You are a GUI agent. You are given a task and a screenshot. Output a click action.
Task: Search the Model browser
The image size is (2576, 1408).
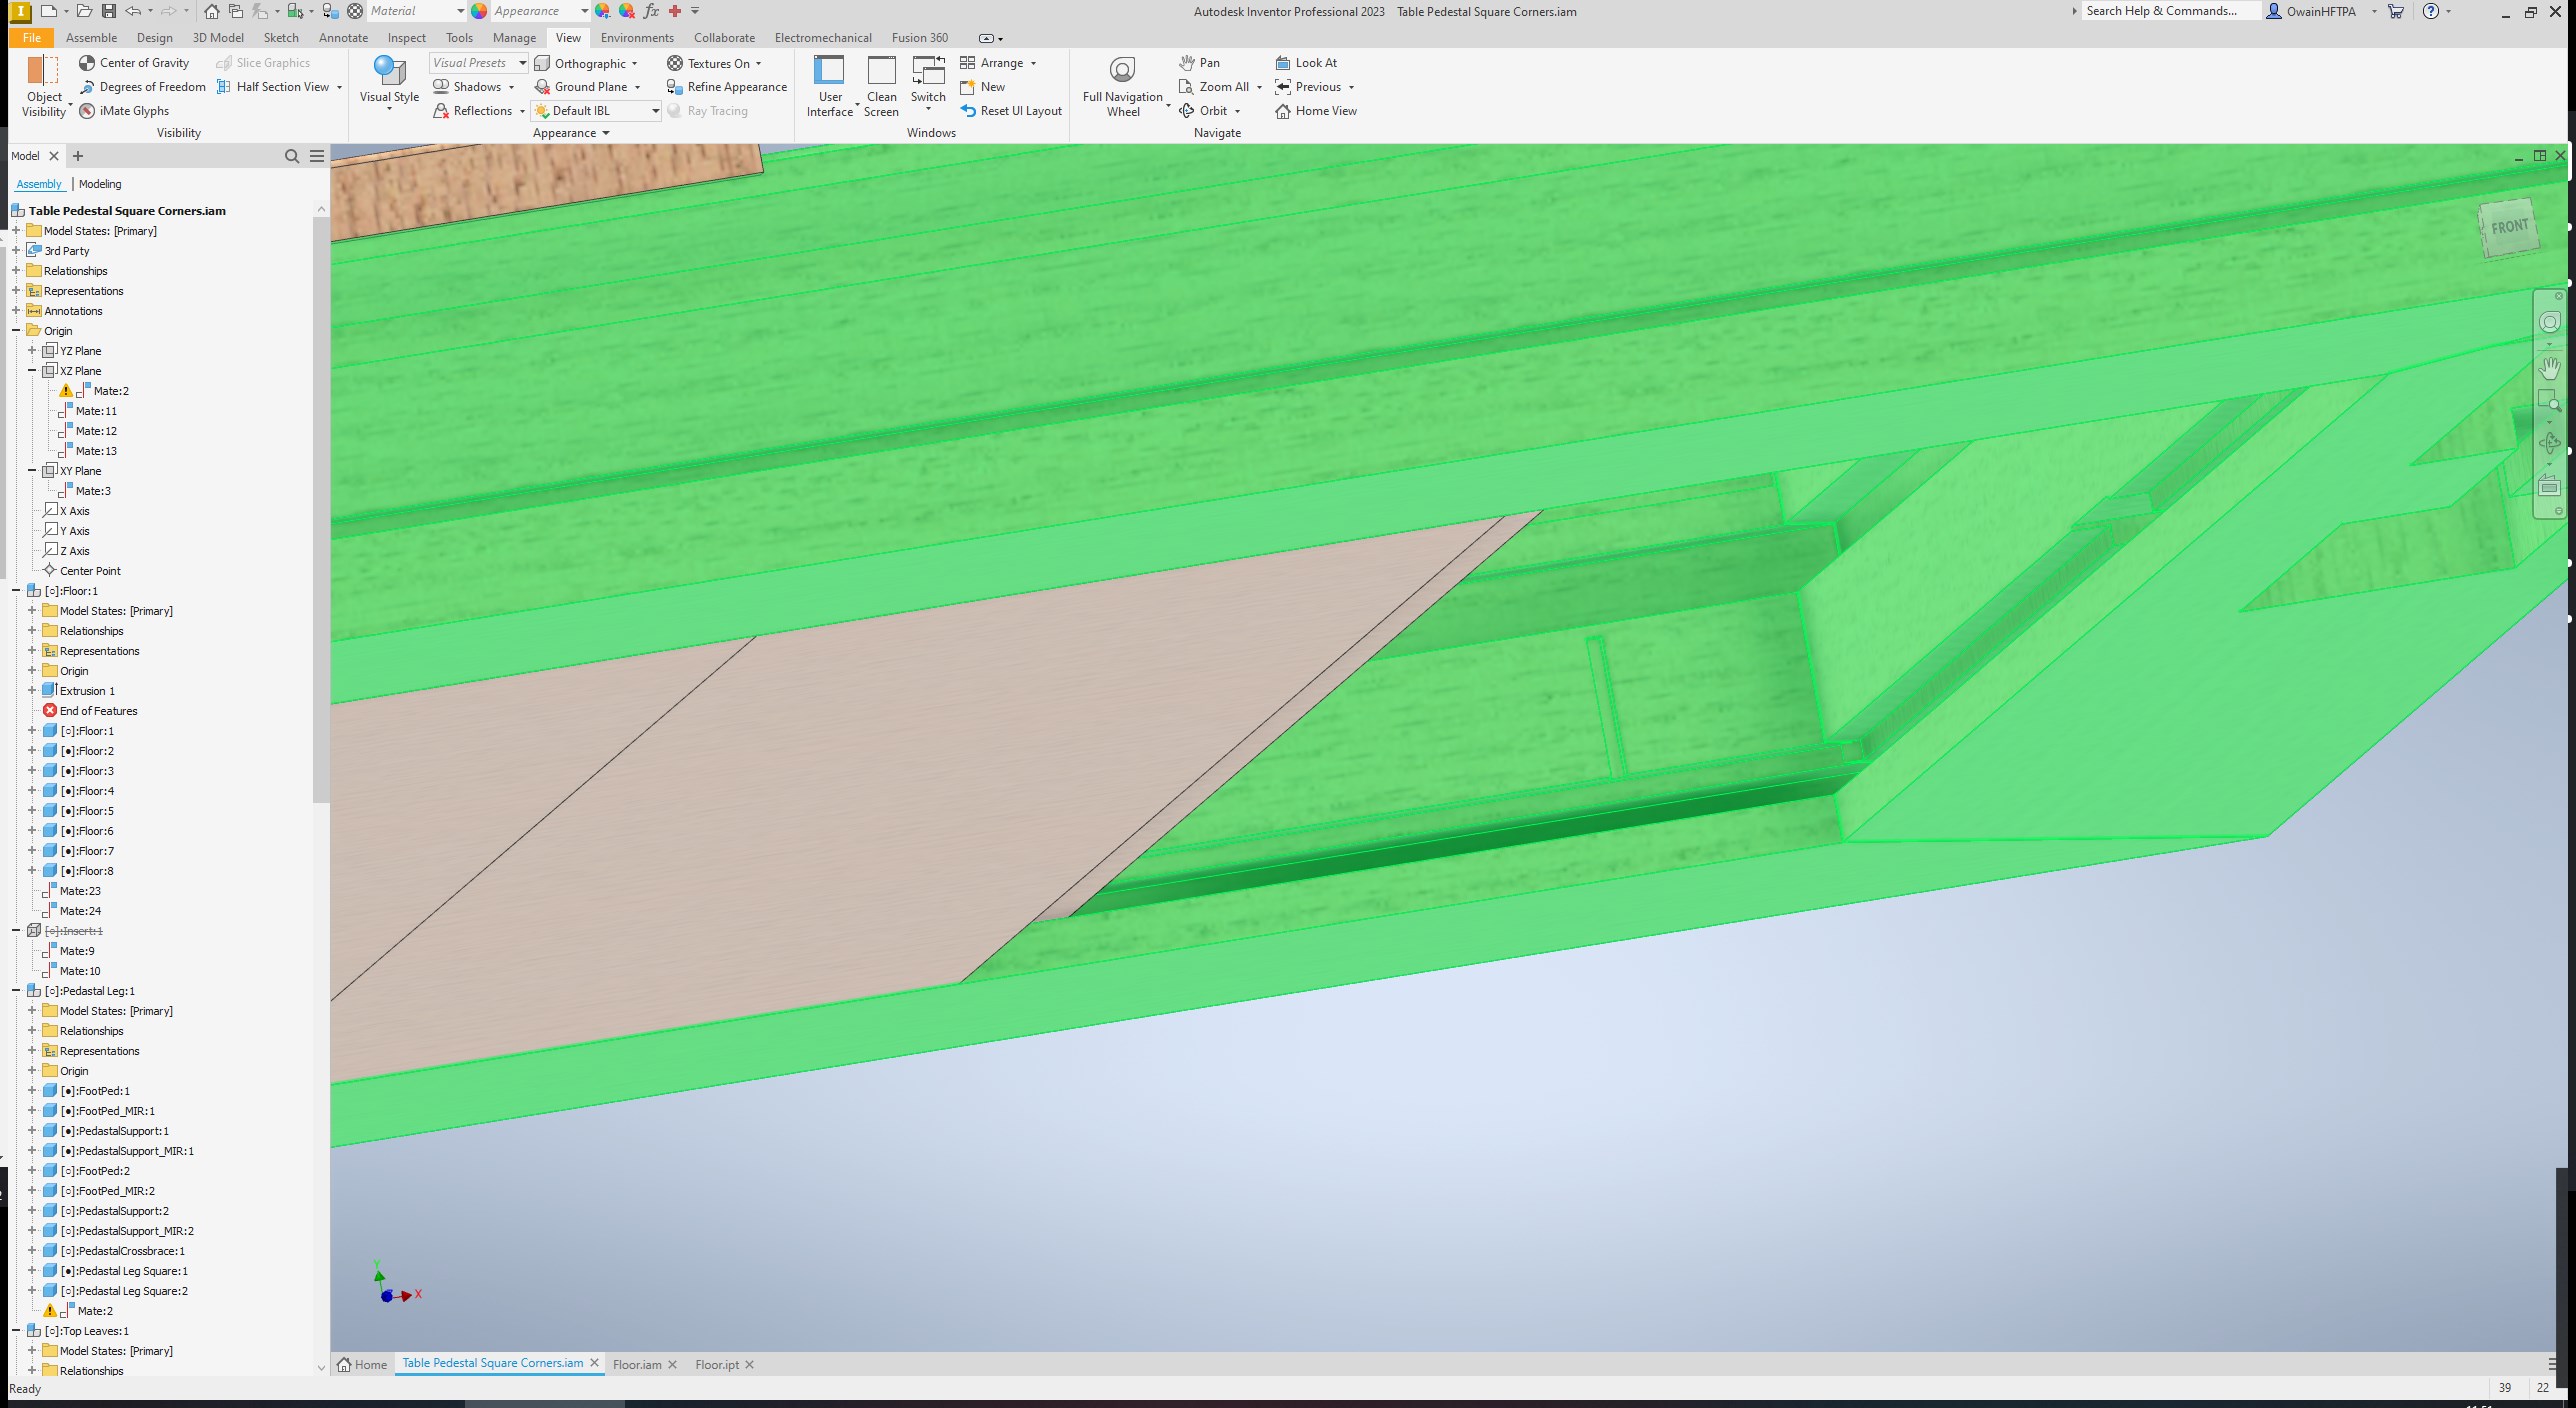292,156
